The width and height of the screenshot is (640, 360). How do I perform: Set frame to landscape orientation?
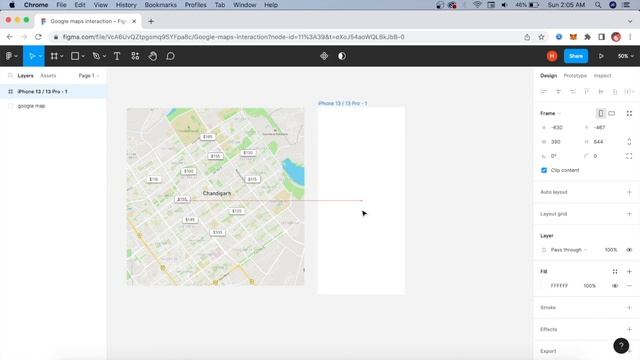tap(611, 113)
